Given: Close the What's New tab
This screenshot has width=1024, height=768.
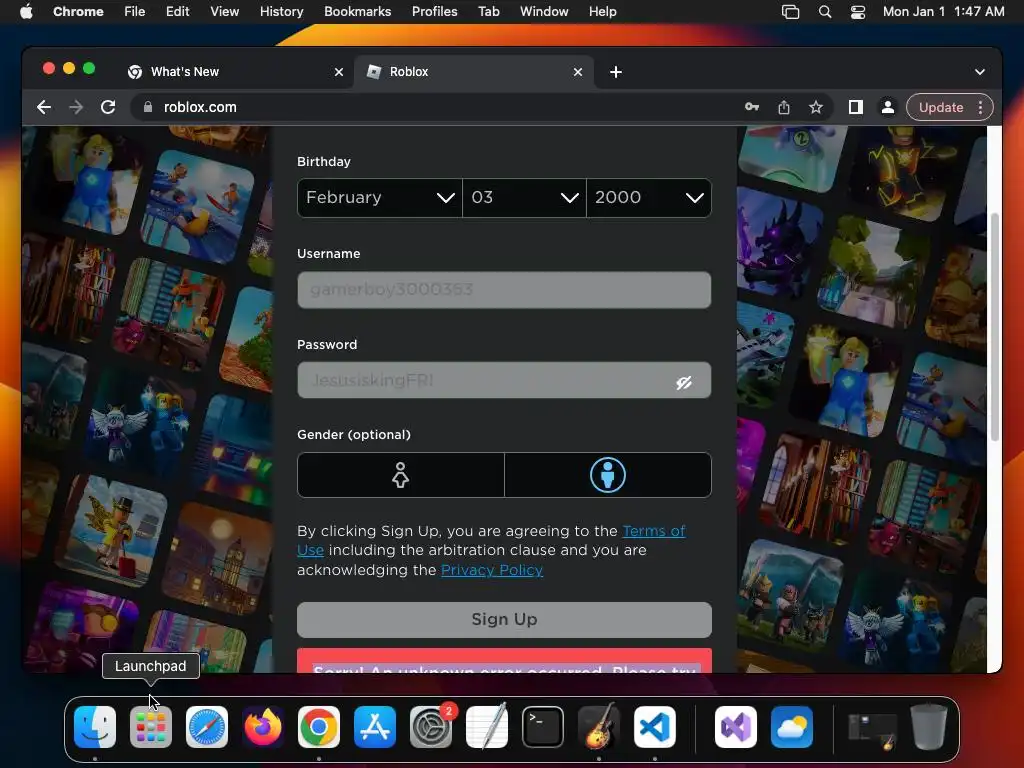Looking at the screenshot, I should click(x=338, y=72).
